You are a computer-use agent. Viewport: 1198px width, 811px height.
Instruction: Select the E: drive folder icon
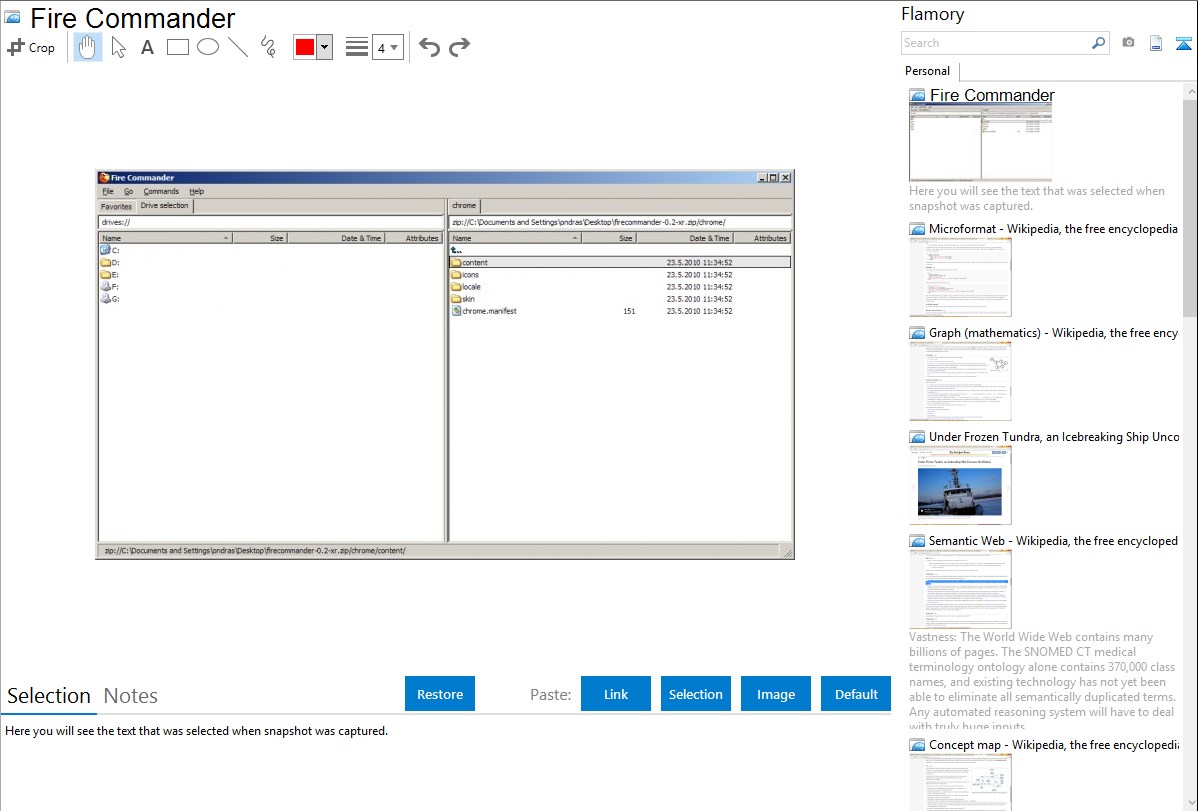[105, 274]
